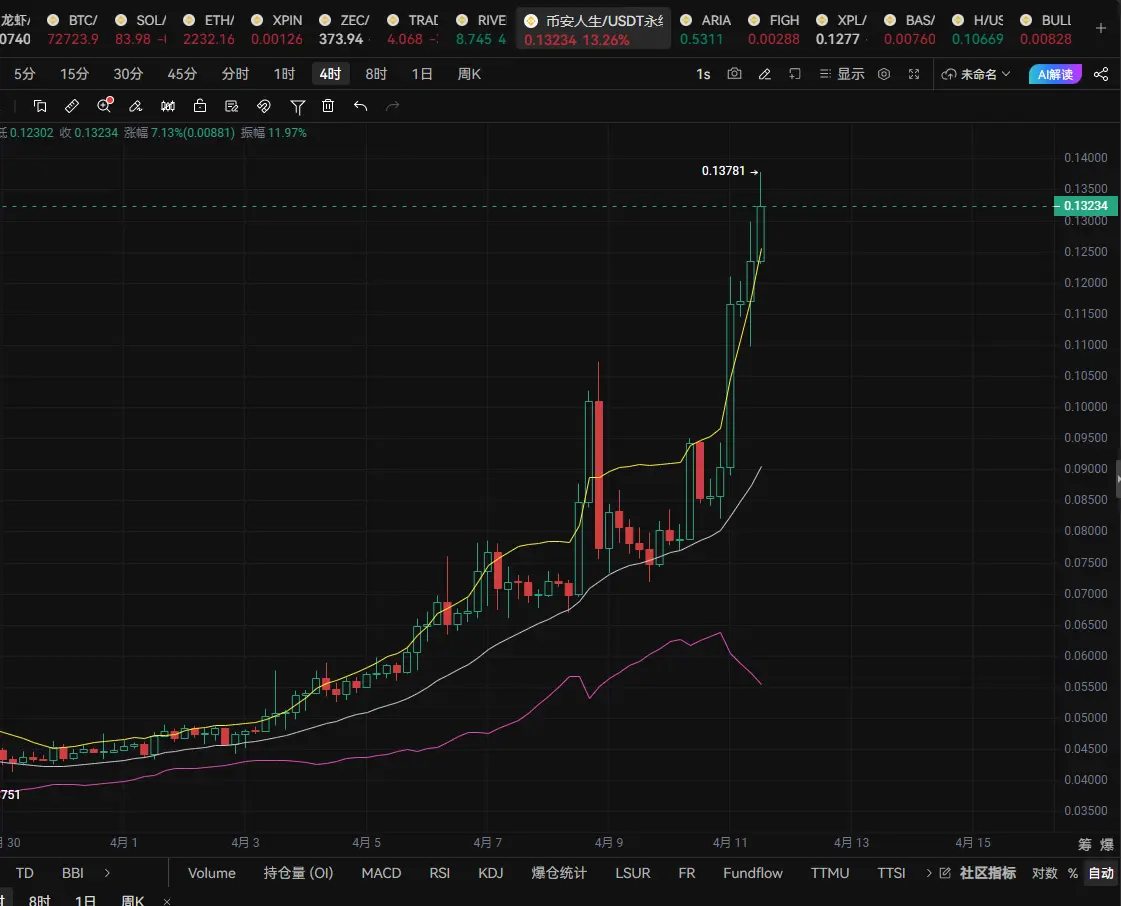Screen dimensions: 1121x906
Task: Click the drawing list edit icon
Action: coord(232,106)
